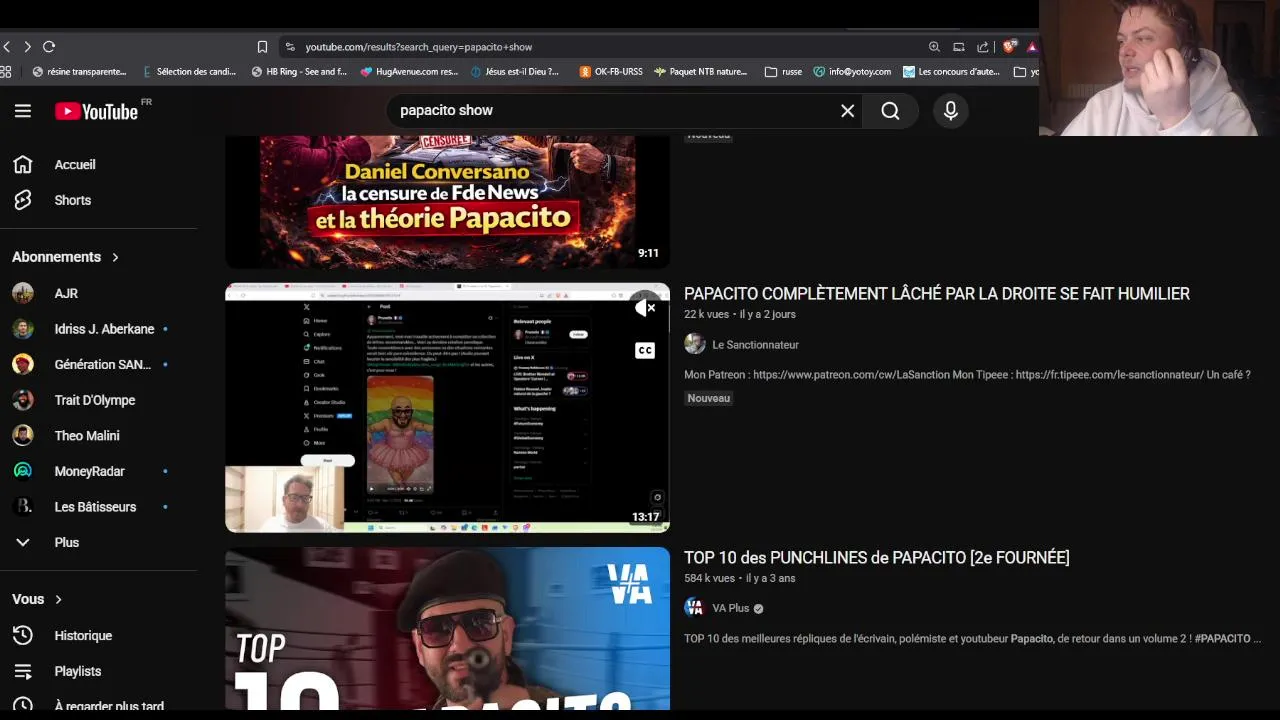Open VA Plus channel name

point(730,608)
